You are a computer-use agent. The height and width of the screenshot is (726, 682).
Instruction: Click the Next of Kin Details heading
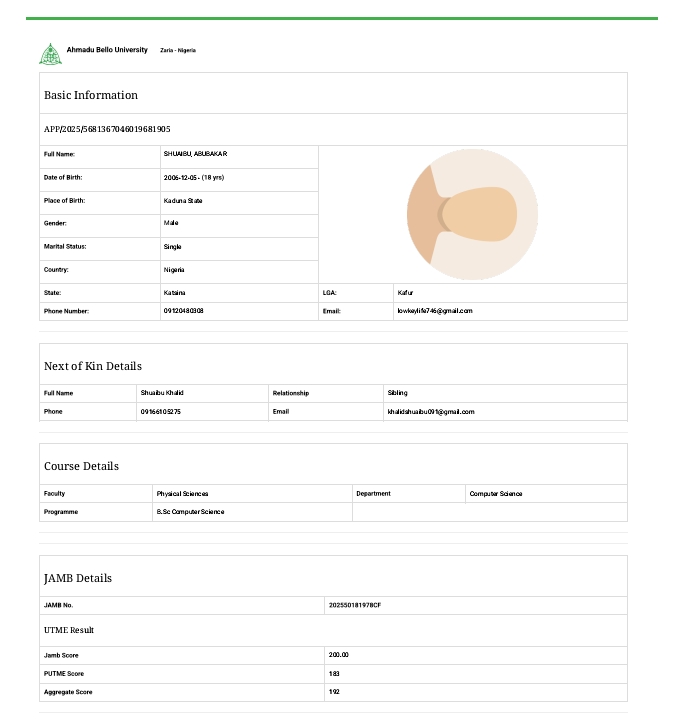(93, 366)
